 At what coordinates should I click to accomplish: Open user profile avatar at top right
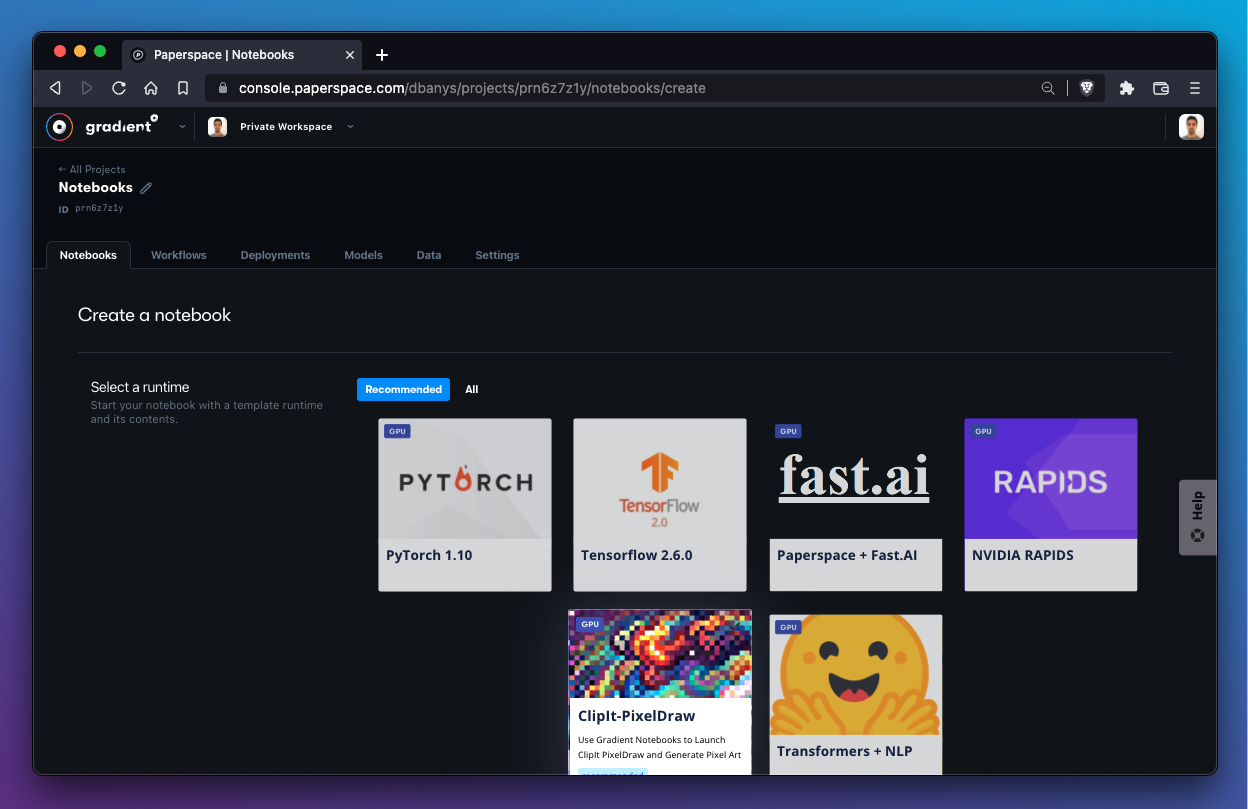point(1191,126)
